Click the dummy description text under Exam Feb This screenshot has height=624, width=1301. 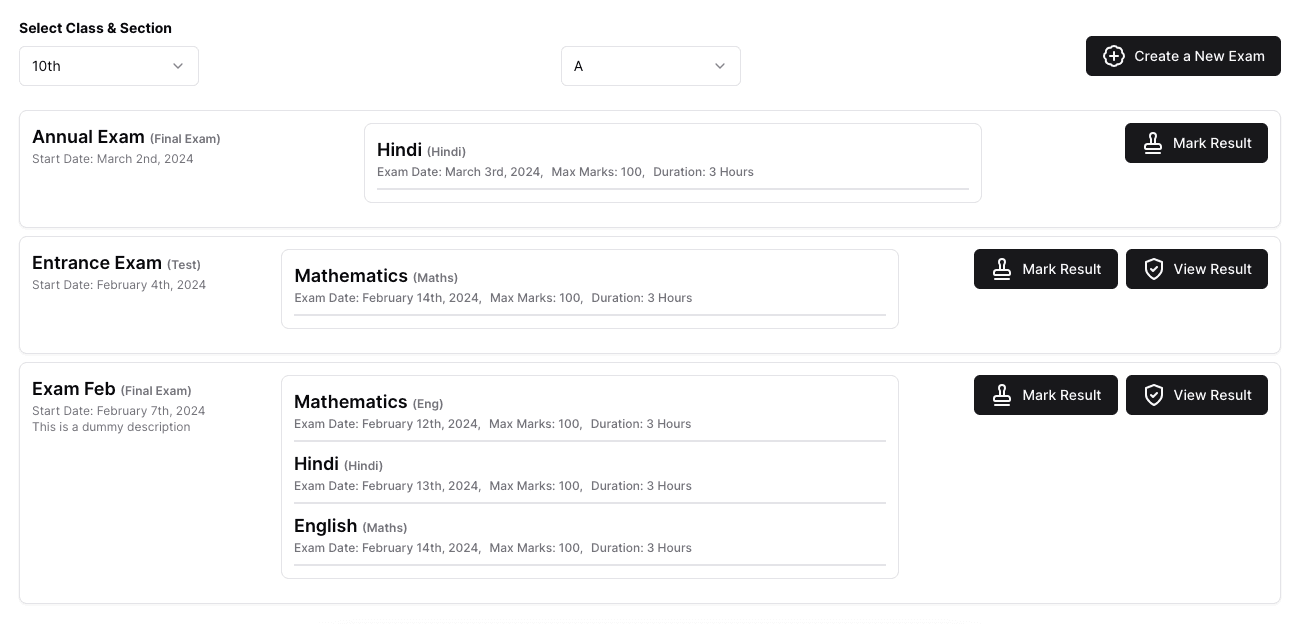point(111,427)
